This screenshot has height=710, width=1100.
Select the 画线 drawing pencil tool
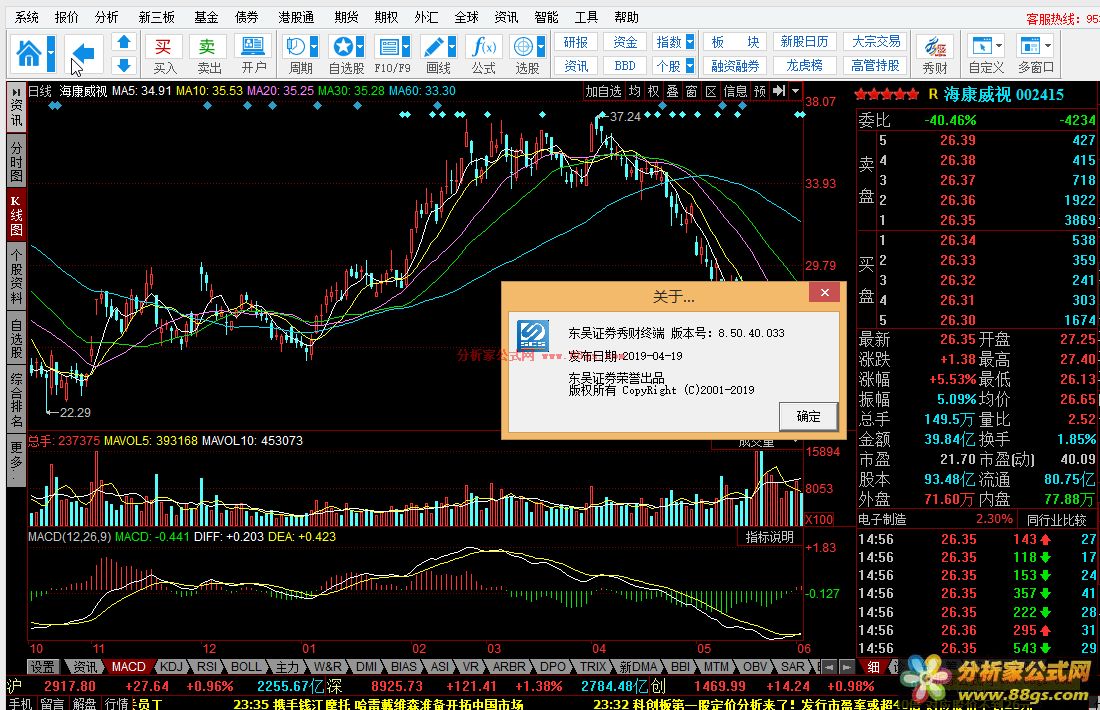coord(434,47)
